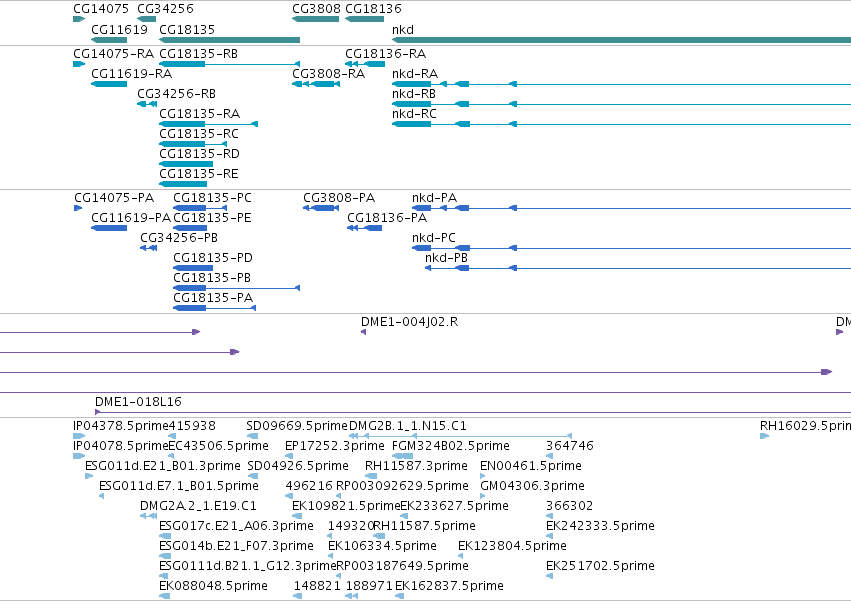Select EST EK242333.5prime
The image size is (851, 601).
600,527
